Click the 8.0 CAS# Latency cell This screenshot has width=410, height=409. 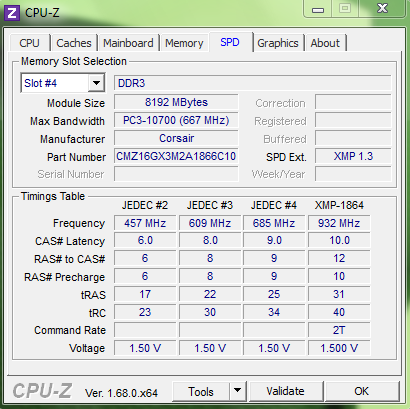click(210, 240)
